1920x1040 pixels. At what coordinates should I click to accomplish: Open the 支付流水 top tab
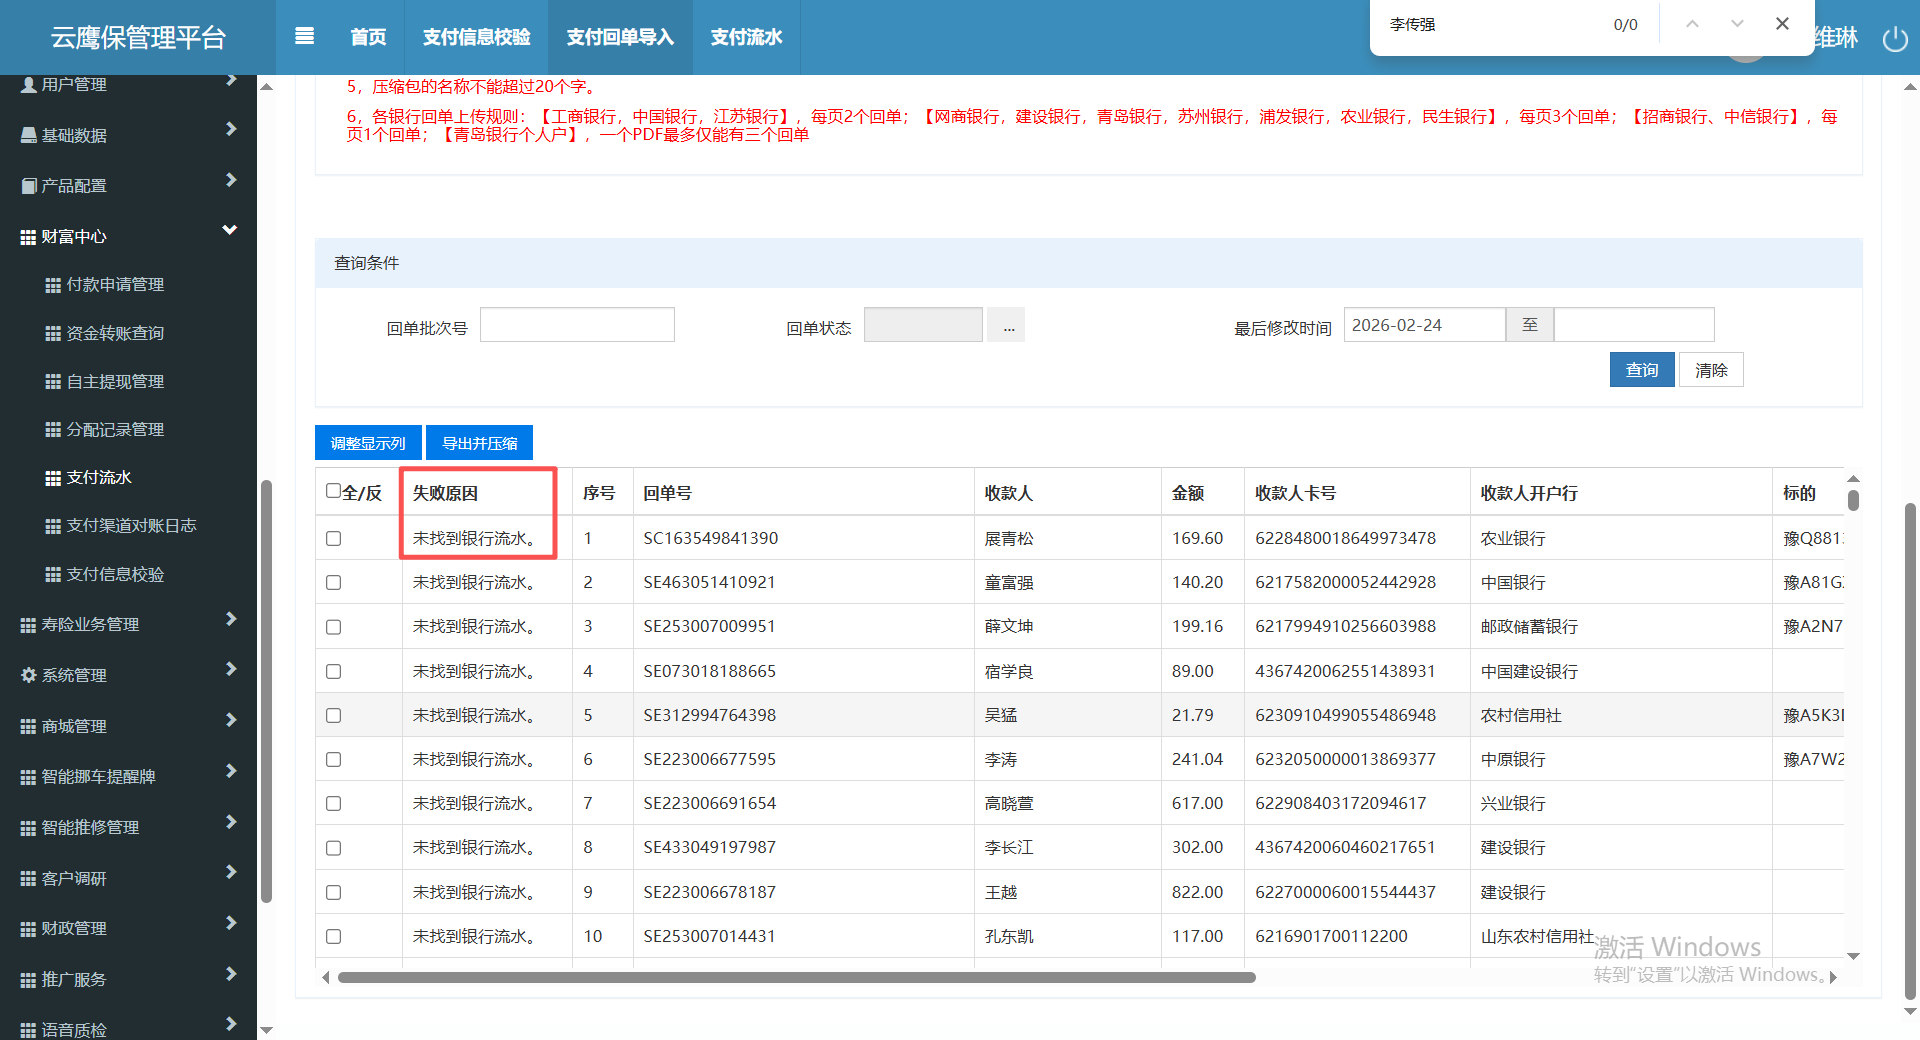pos(746,37)
